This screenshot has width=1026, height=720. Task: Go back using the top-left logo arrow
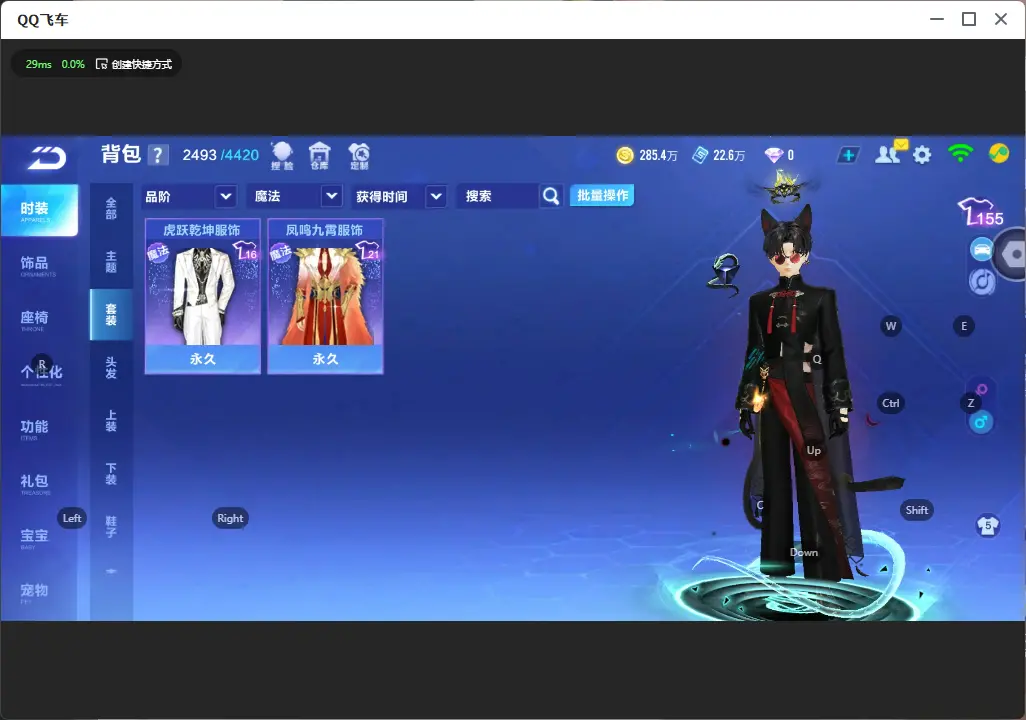coord(46,158)
